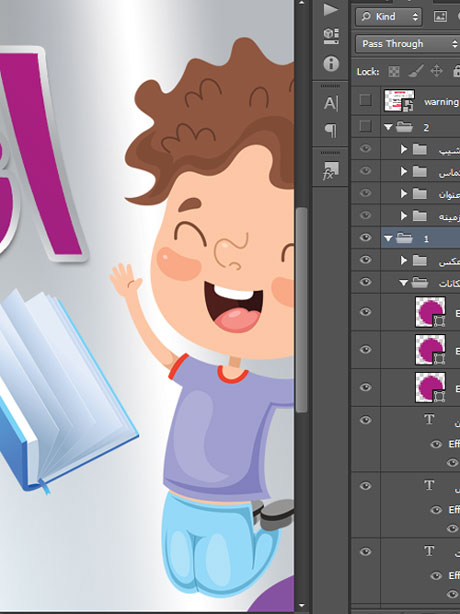
Task: Hide the first text layer
Action: pyautogui.click(x=365, y=420)
